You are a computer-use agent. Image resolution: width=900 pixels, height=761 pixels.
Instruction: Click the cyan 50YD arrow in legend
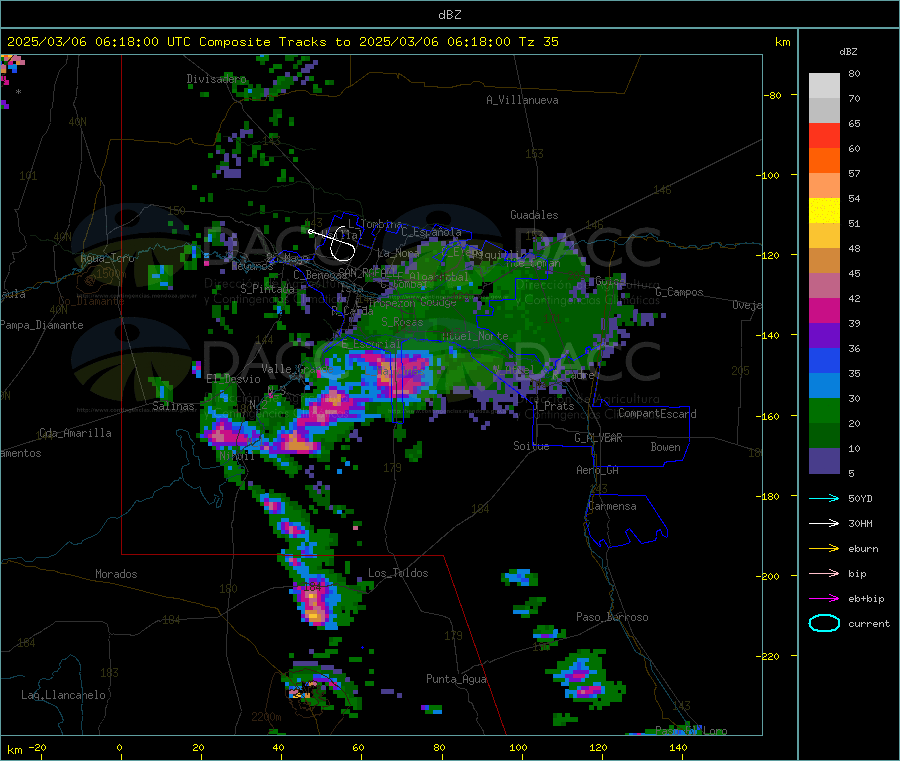point(824,498)
